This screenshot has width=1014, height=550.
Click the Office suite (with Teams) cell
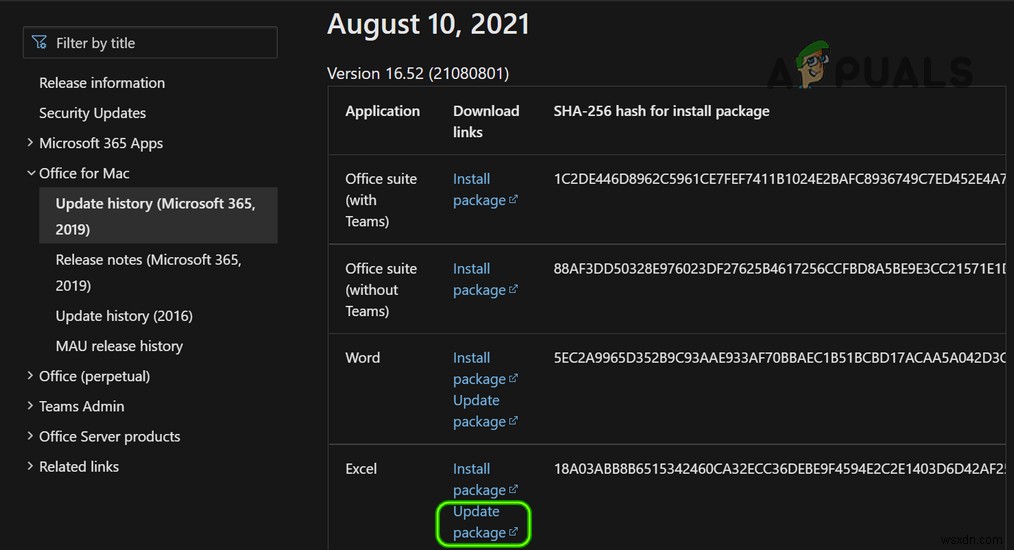pos(381,200)
